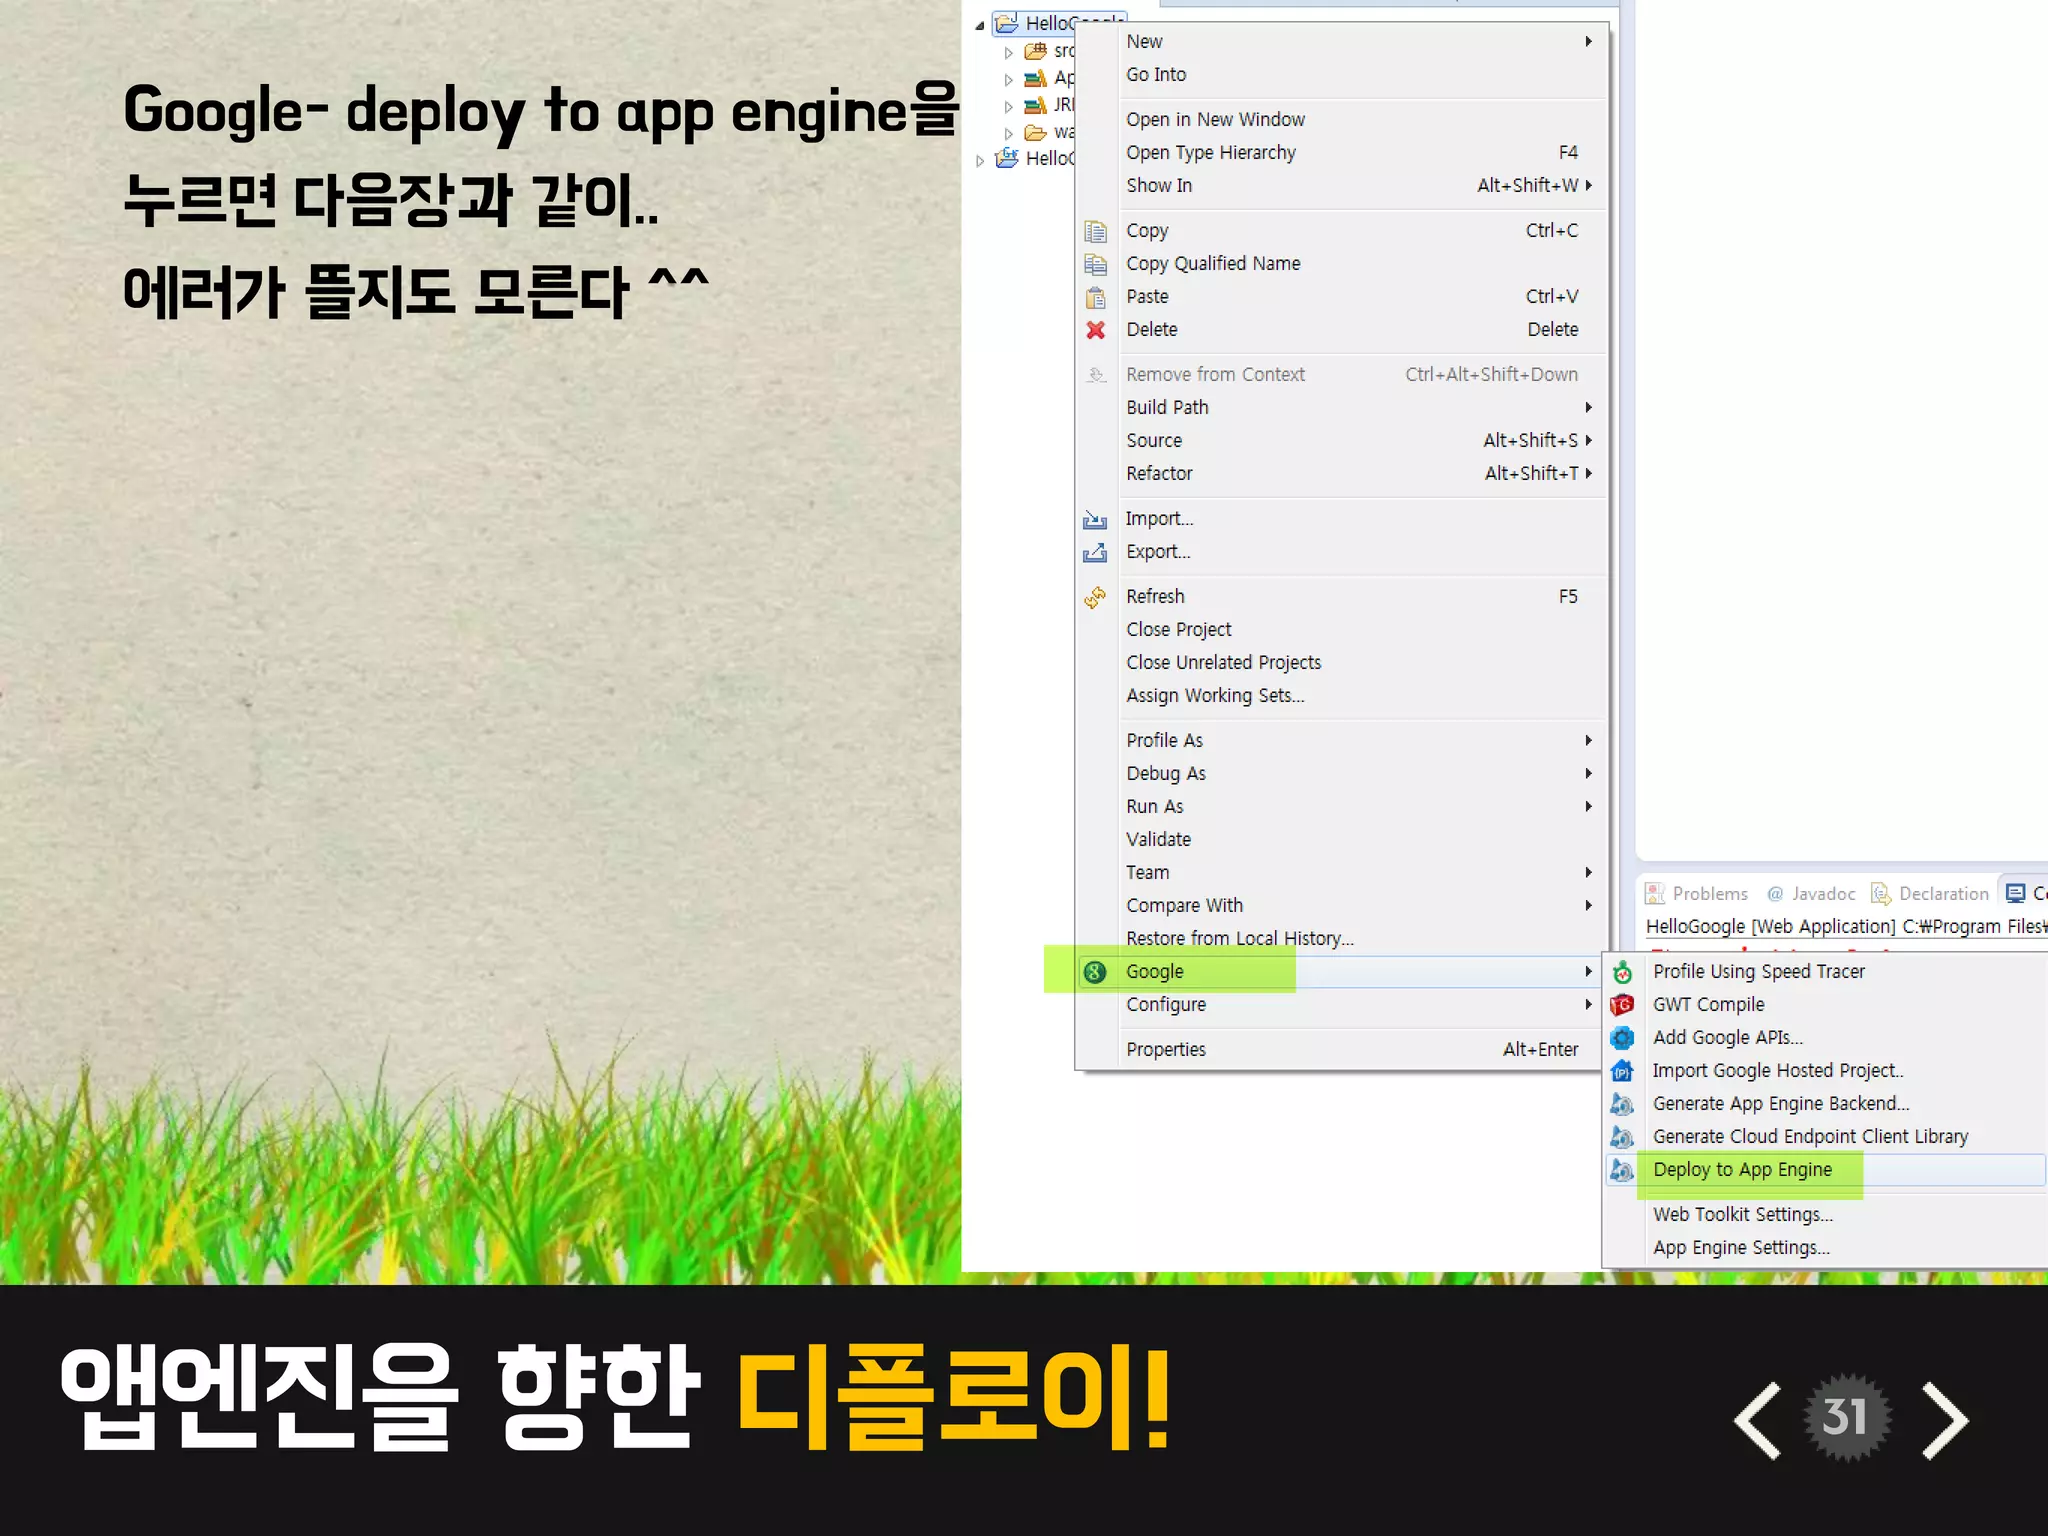Click the Deploy to App Engine icon
The width and height of the screenshot is (2048, 1536).
click(x=1622, y=1170)
